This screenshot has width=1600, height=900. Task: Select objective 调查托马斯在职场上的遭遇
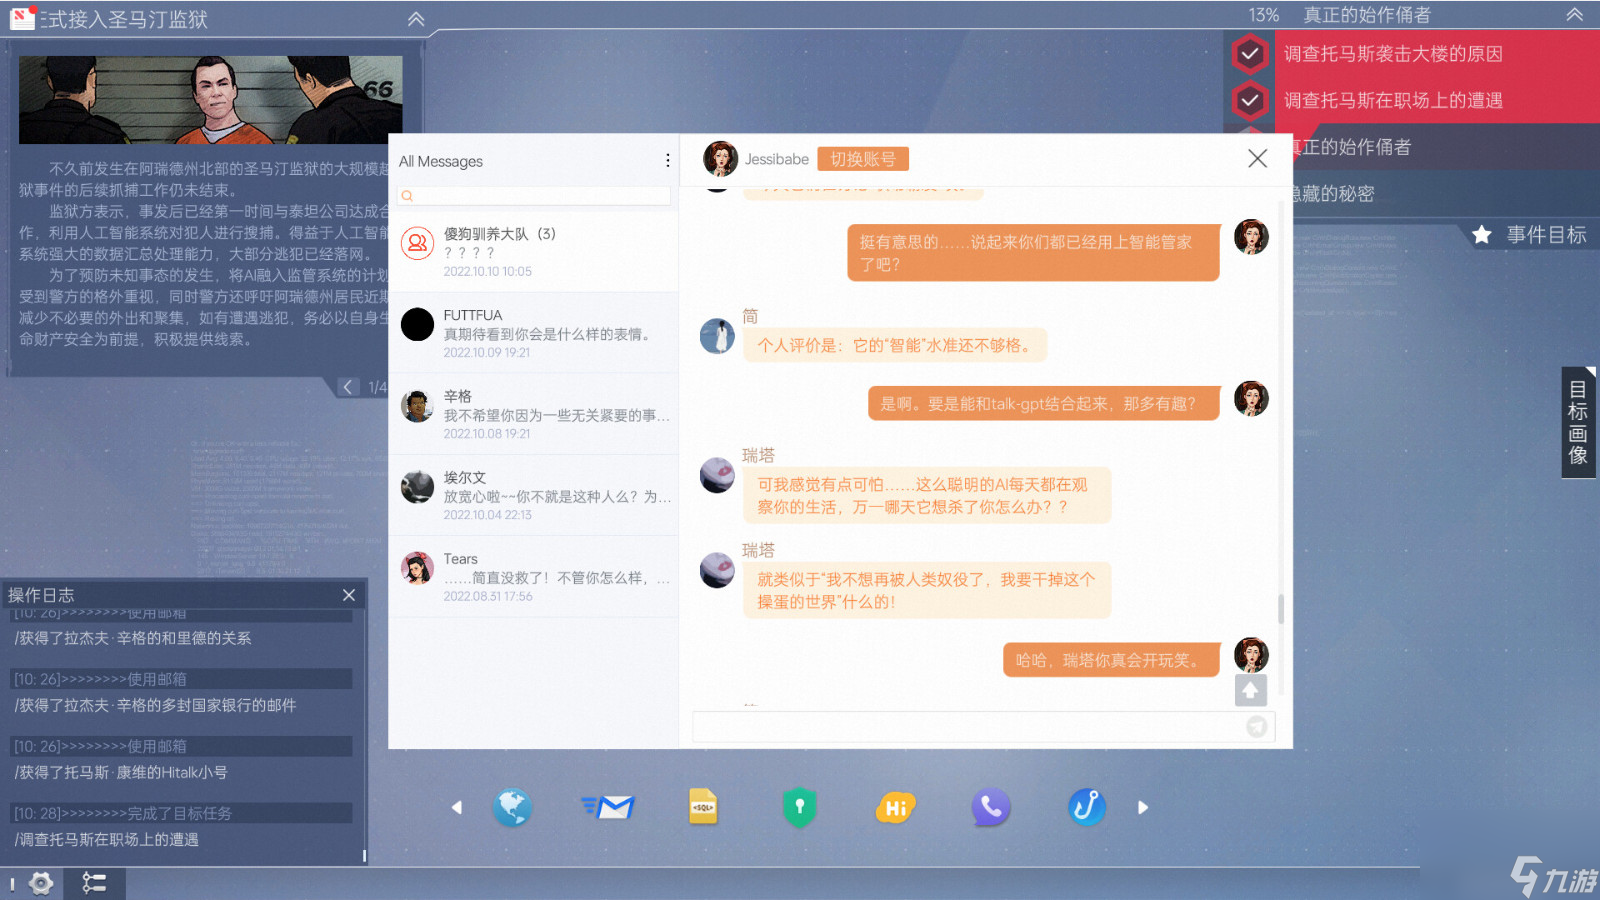coord(1393,100)
